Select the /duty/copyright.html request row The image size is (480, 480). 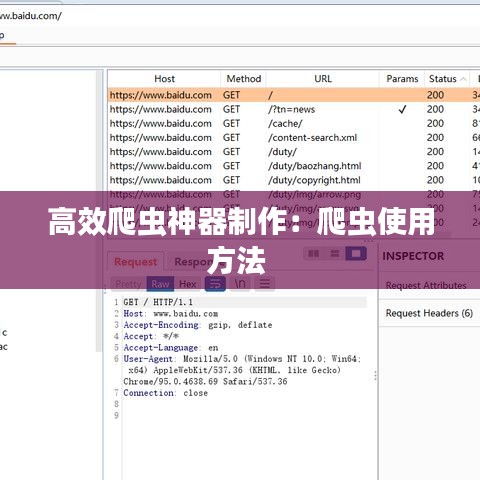(294, 180)
